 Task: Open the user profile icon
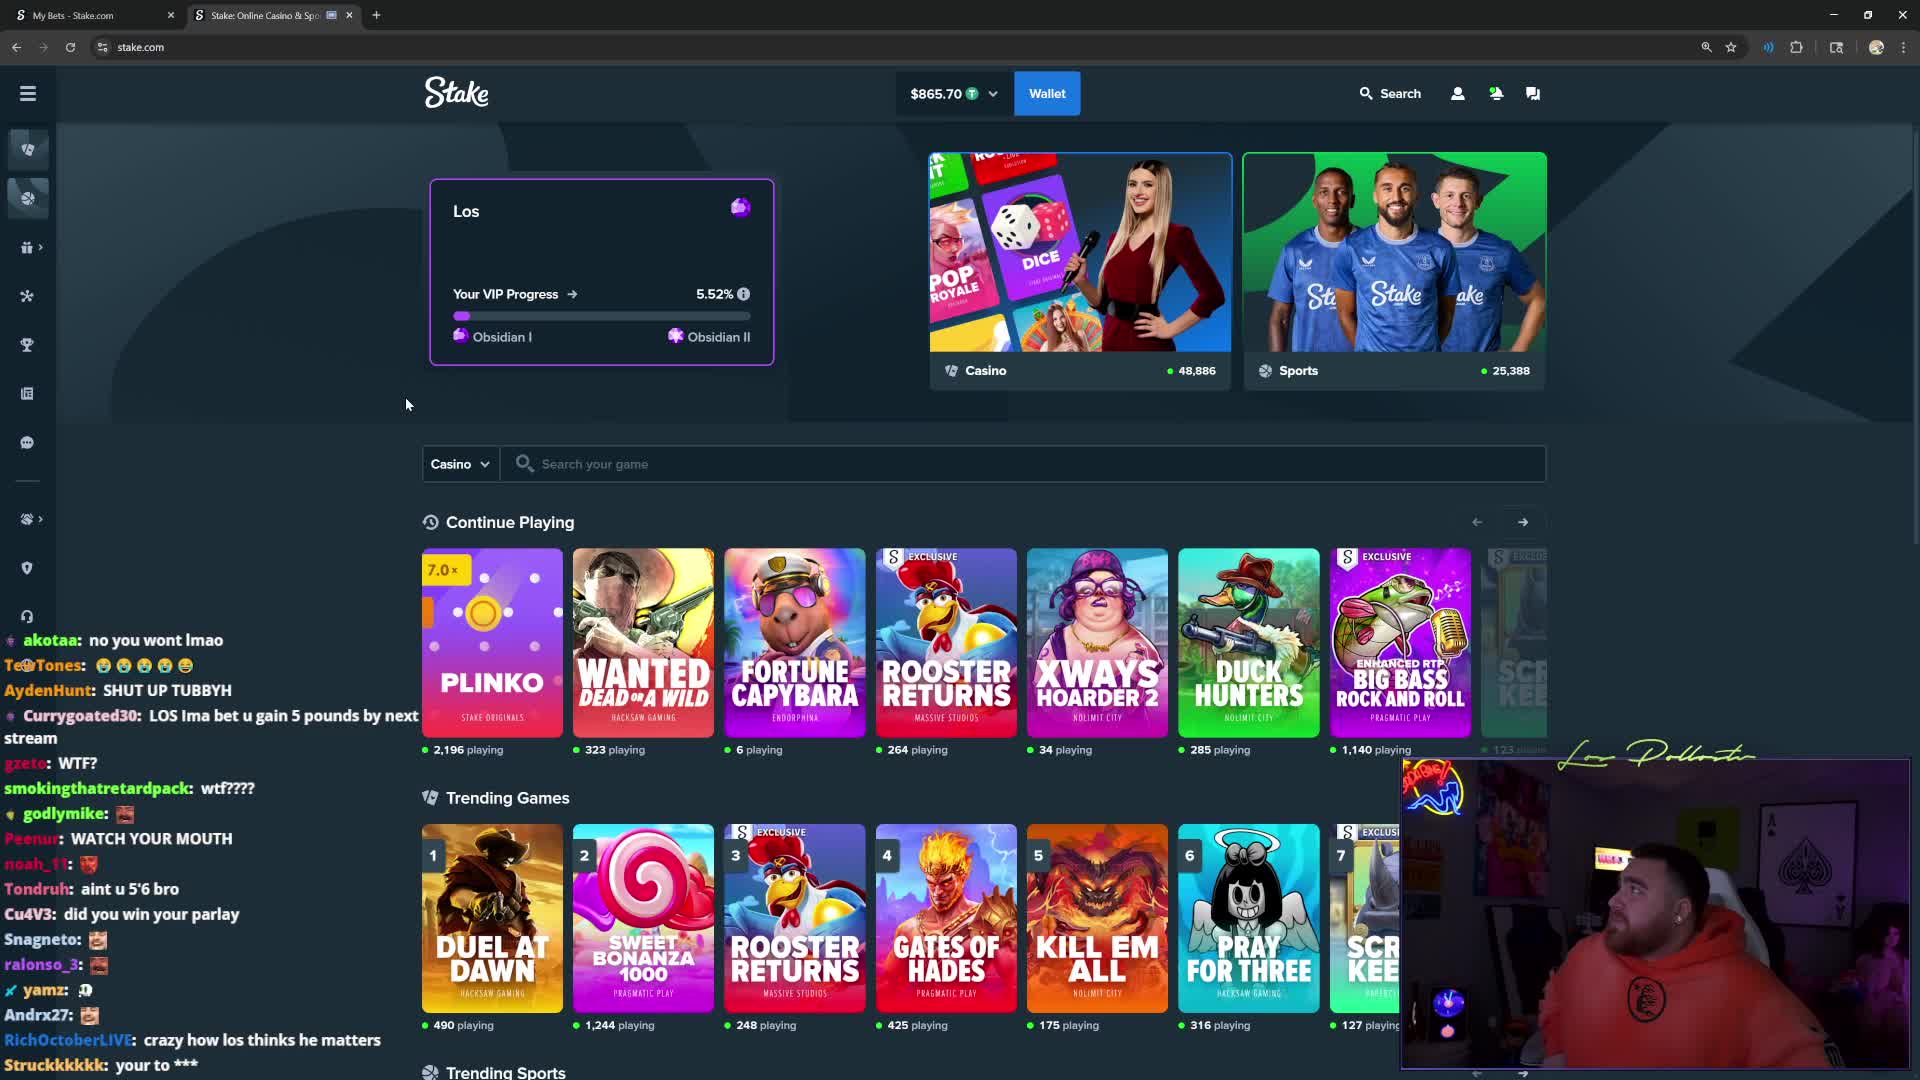[x=1458, y=94]
